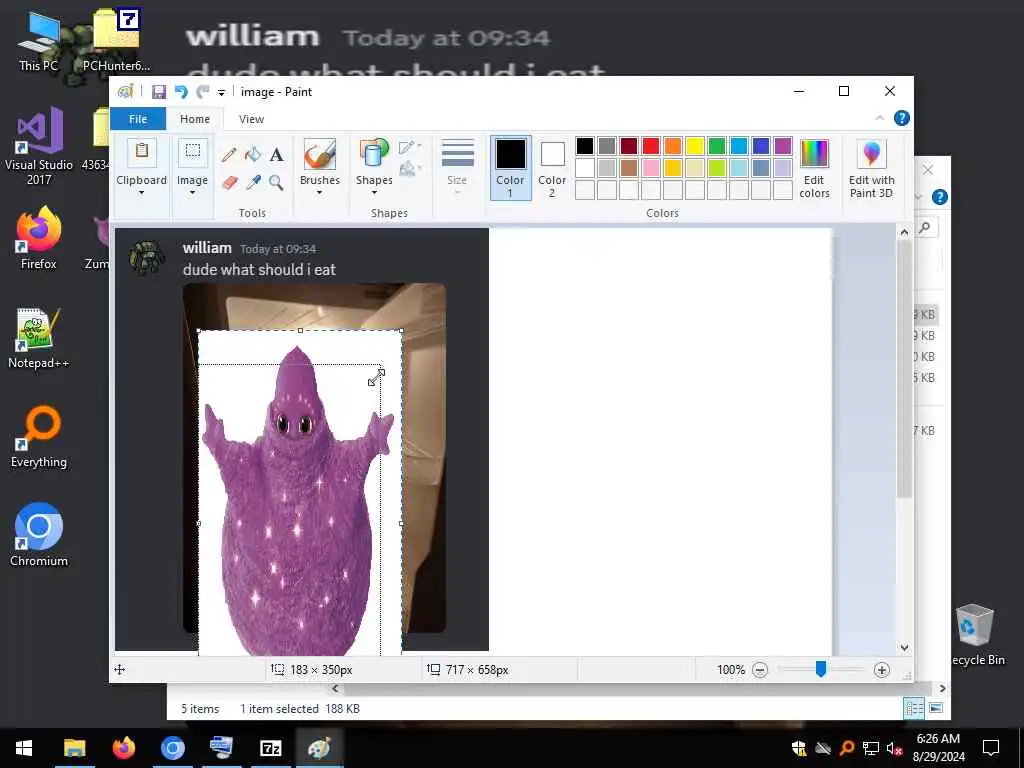
Task: Select the Eraser tool
Action: click(230, 182)
